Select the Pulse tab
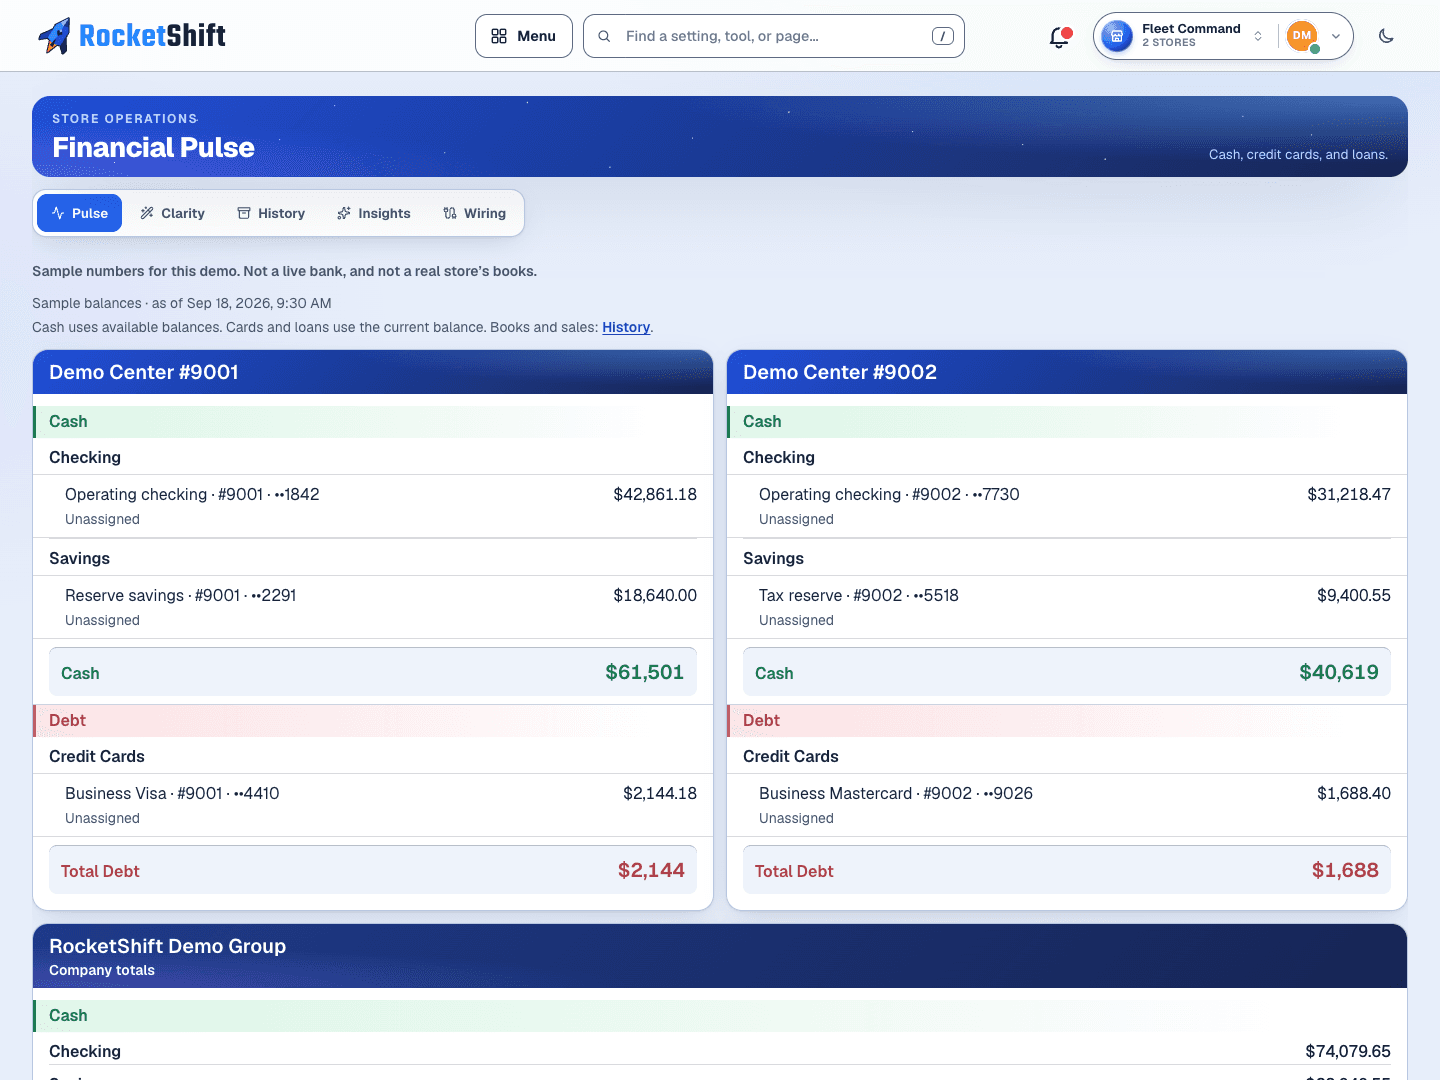 (x=80, y=213)
